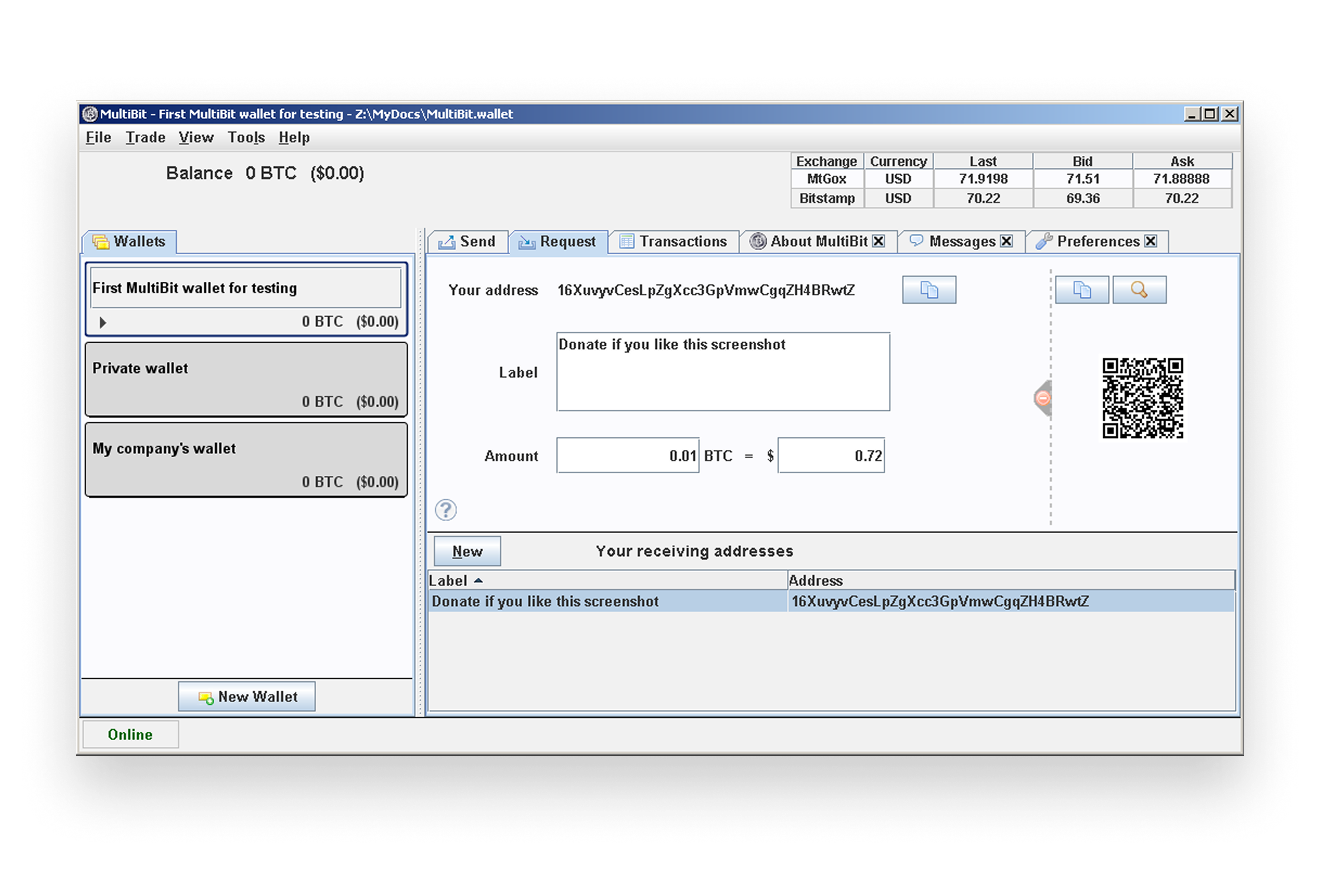Open the help question mark icon
1320x888 pixels.
tap(446, 510)
